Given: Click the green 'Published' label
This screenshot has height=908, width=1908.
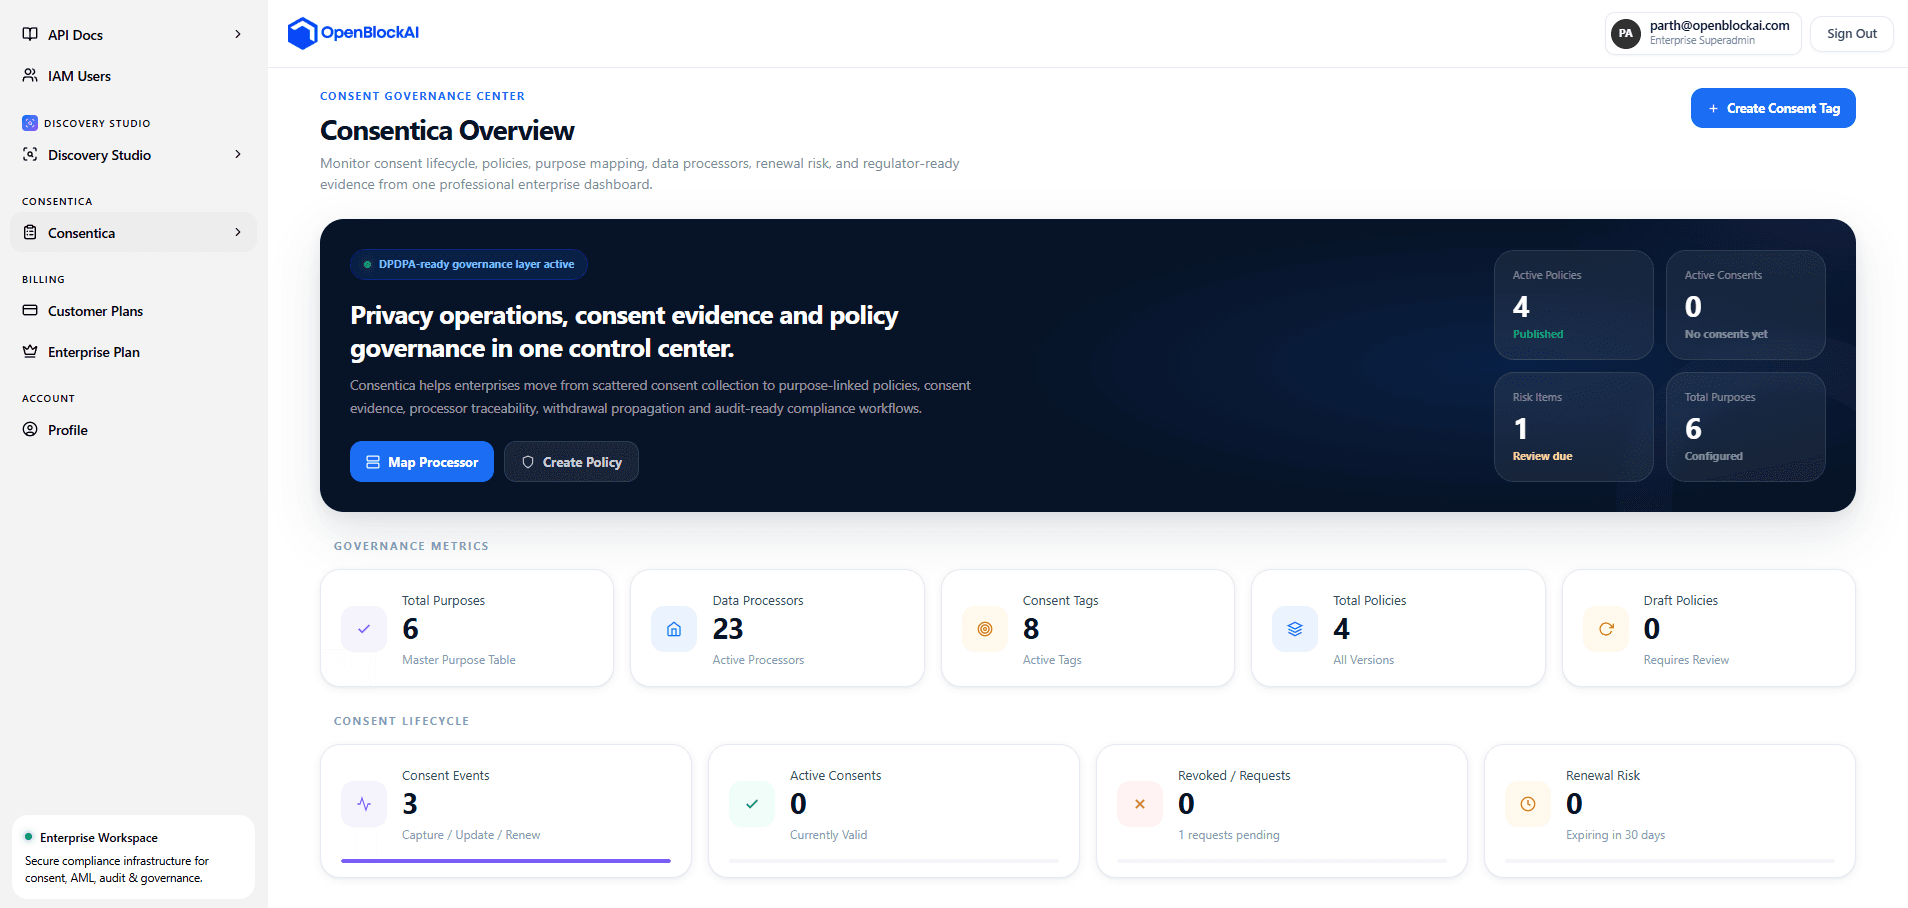Looking at the screenshot, I should (1538, 334).
